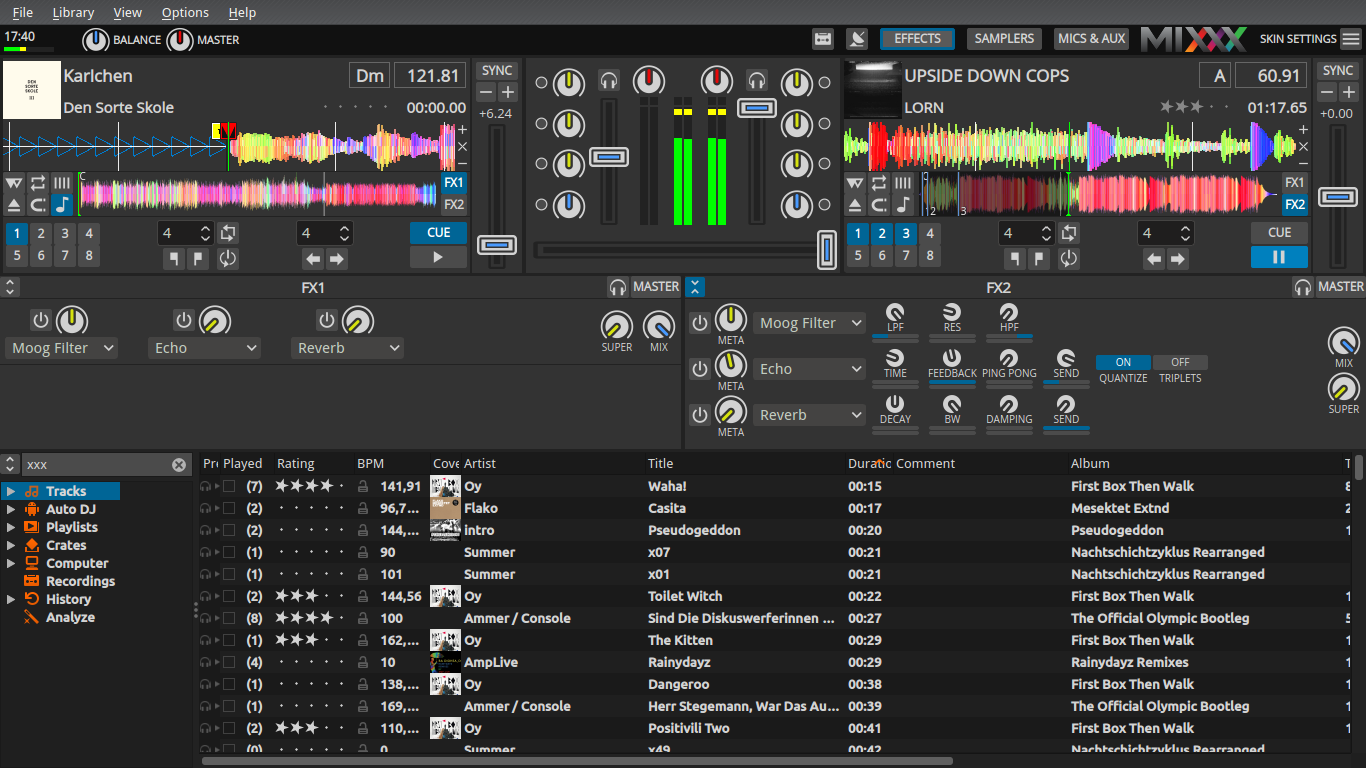Enable the FX2 Moog Filter power button
Screen dimensions: 1366x768
point(700,323)
